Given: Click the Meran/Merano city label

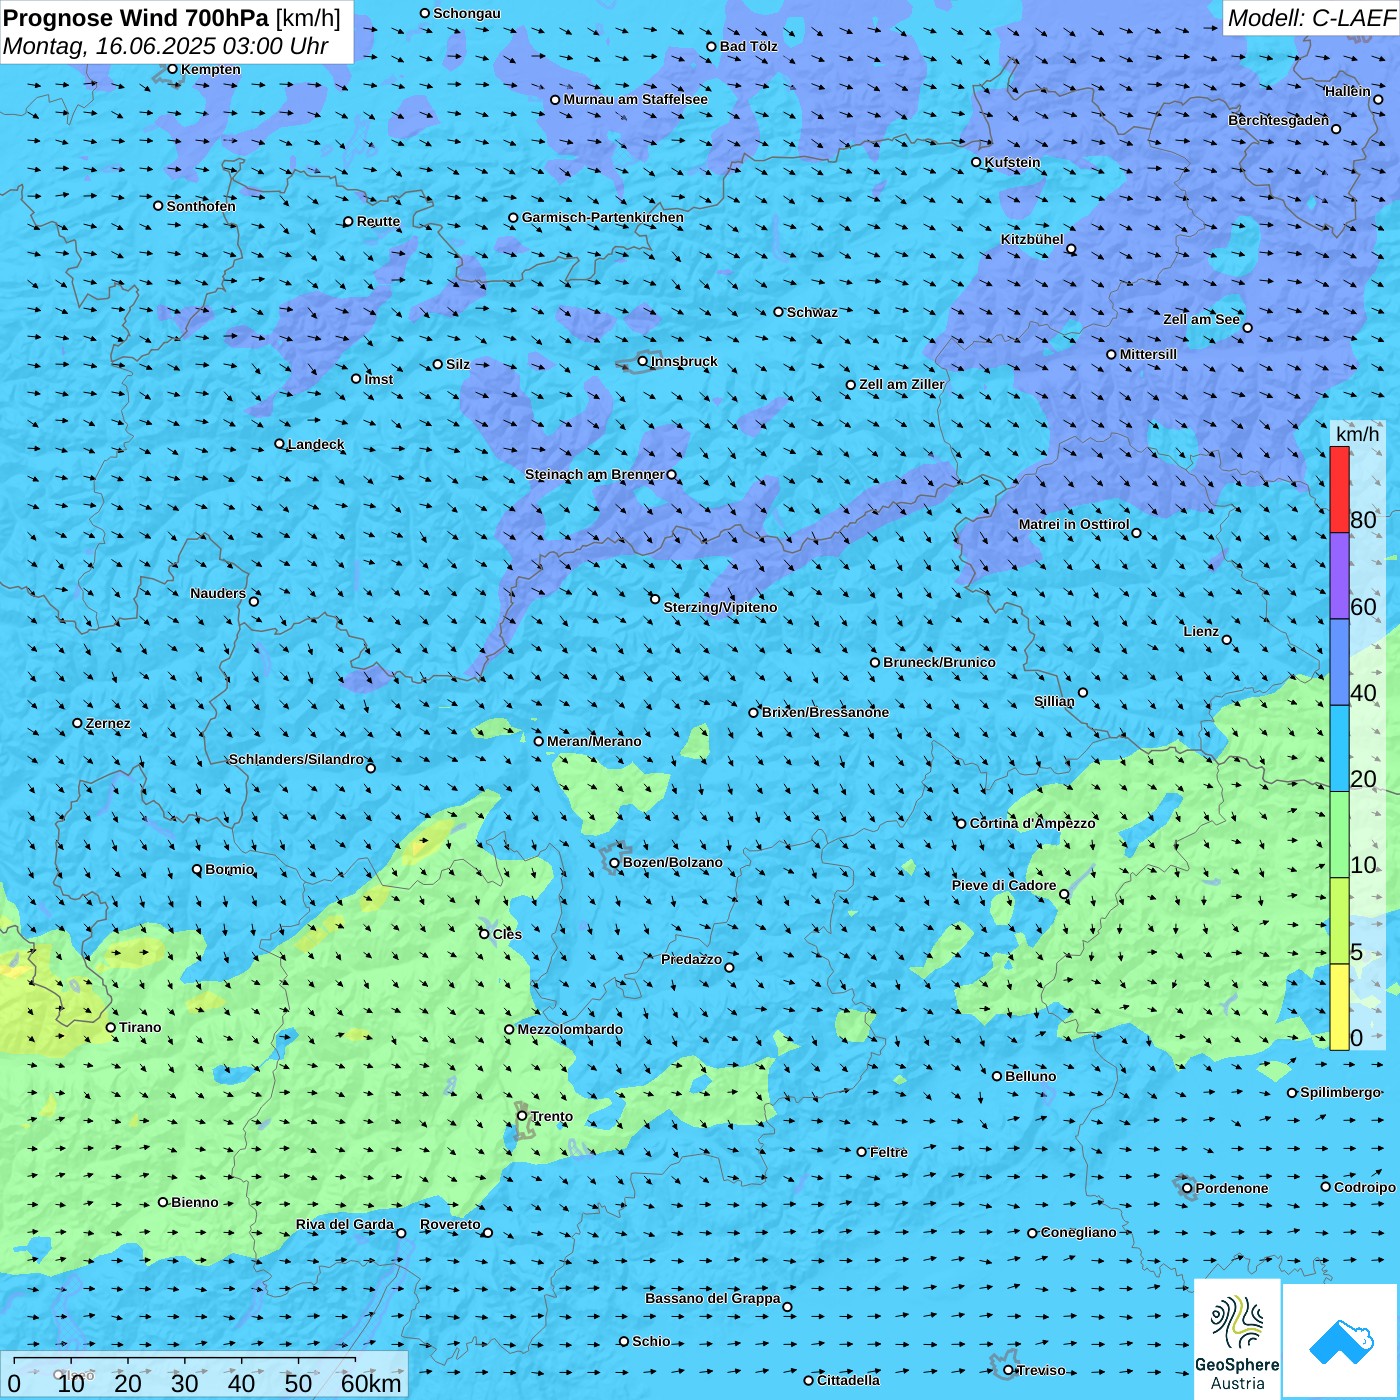Looking at the screenshot, I should coord(594,741).
